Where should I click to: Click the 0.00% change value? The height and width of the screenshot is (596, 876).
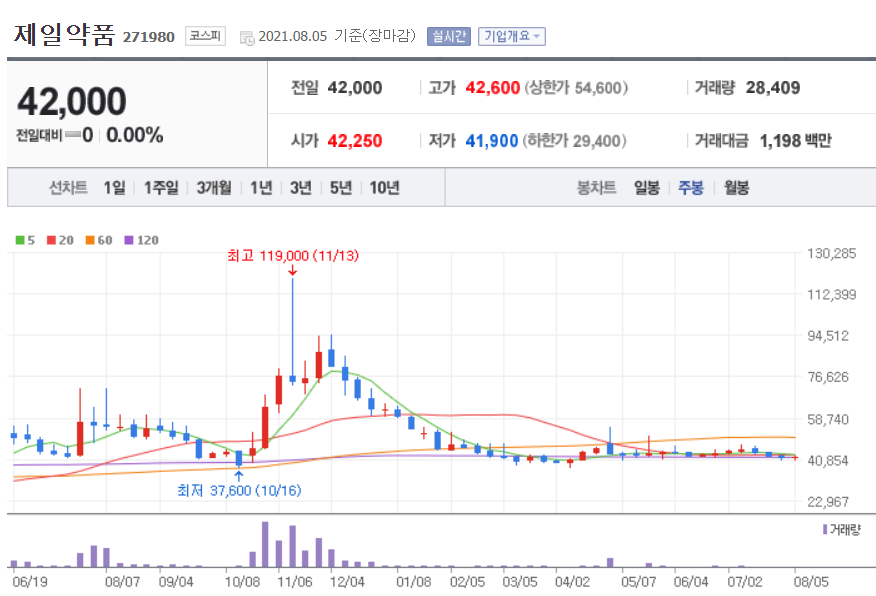(135, 135)
